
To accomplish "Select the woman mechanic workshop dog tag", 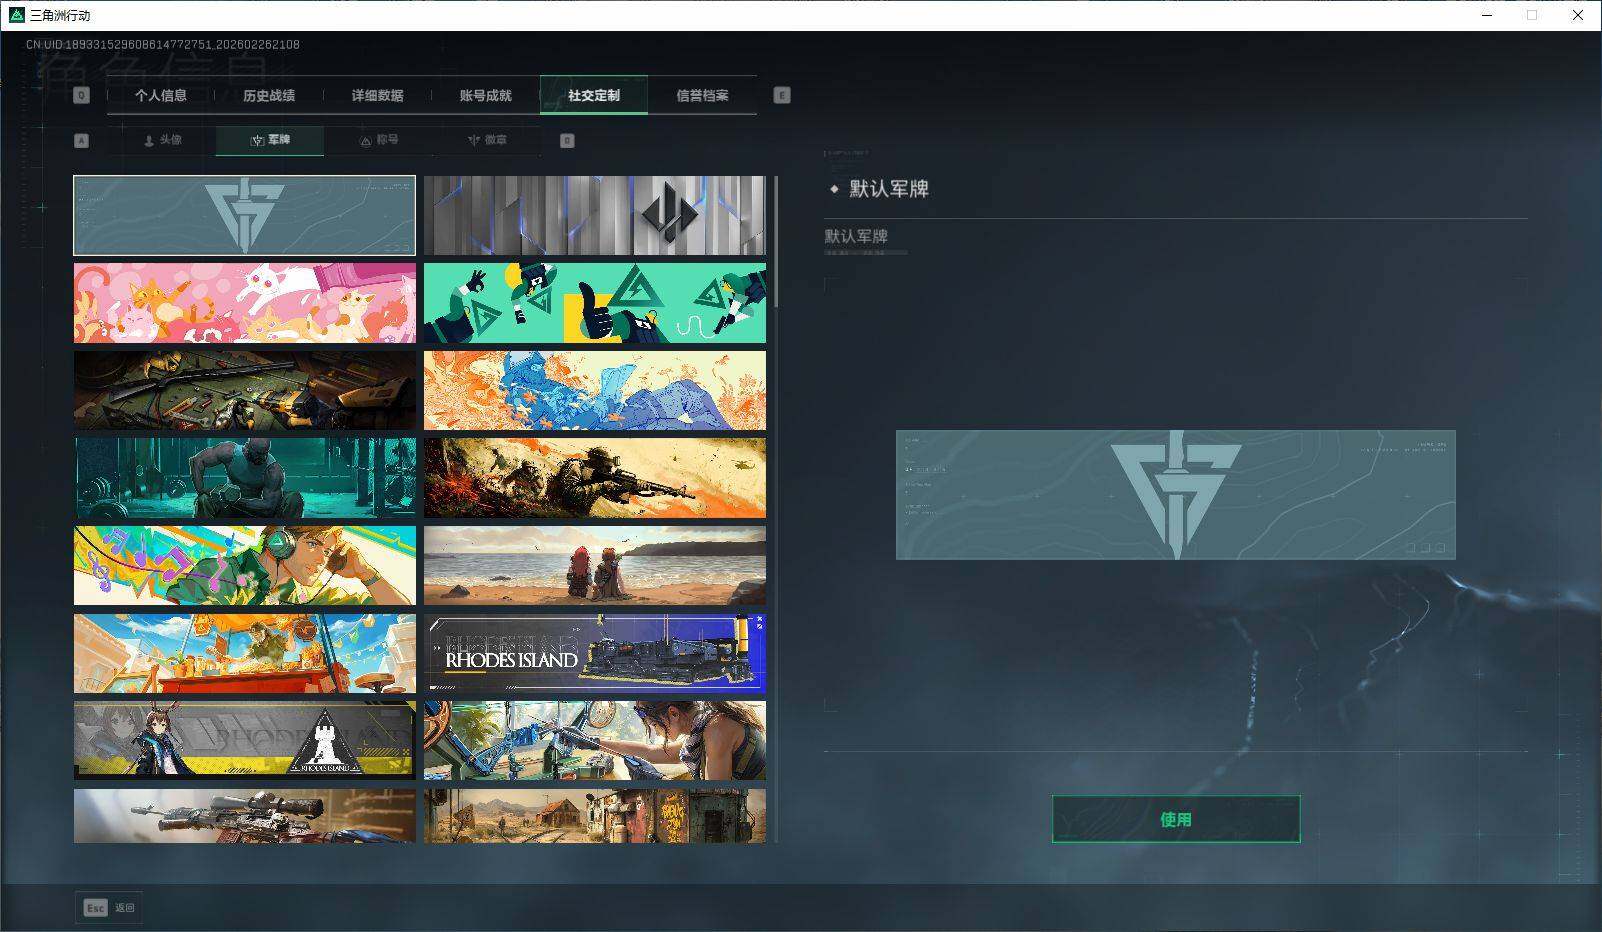I will pyautogui.click(x=595, y=741).
